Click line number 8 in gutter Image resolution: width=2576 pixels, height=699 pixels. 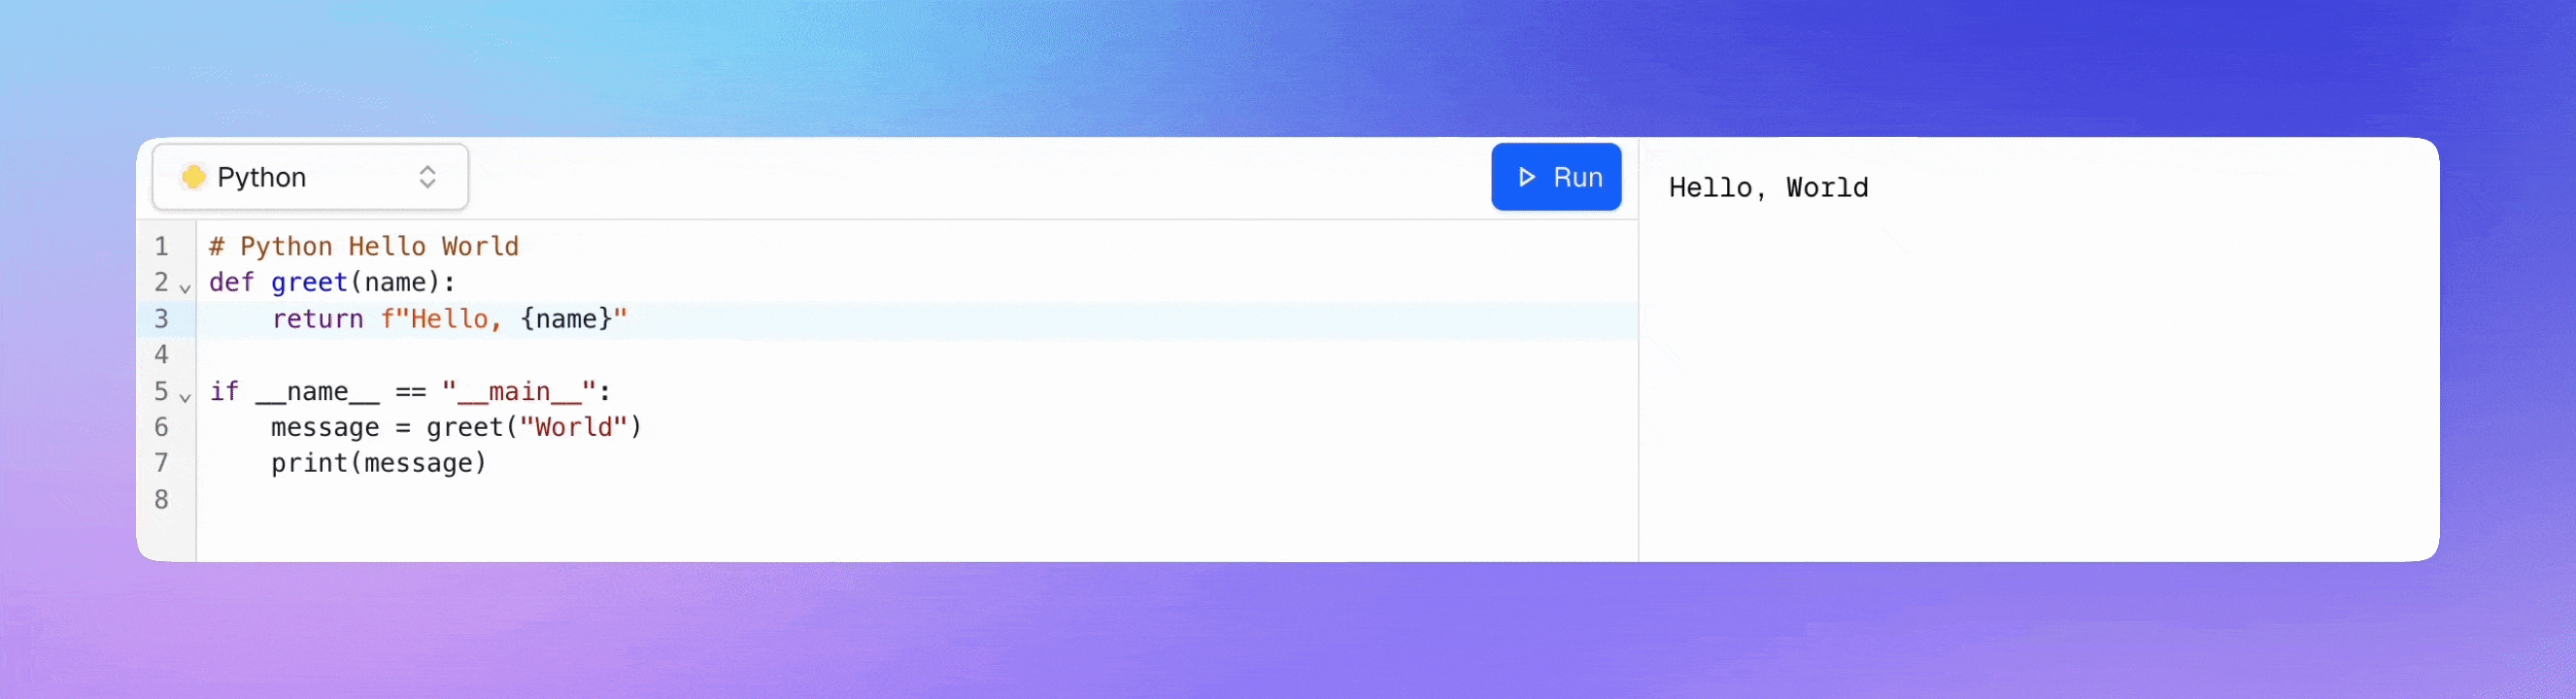pos(162,499)
